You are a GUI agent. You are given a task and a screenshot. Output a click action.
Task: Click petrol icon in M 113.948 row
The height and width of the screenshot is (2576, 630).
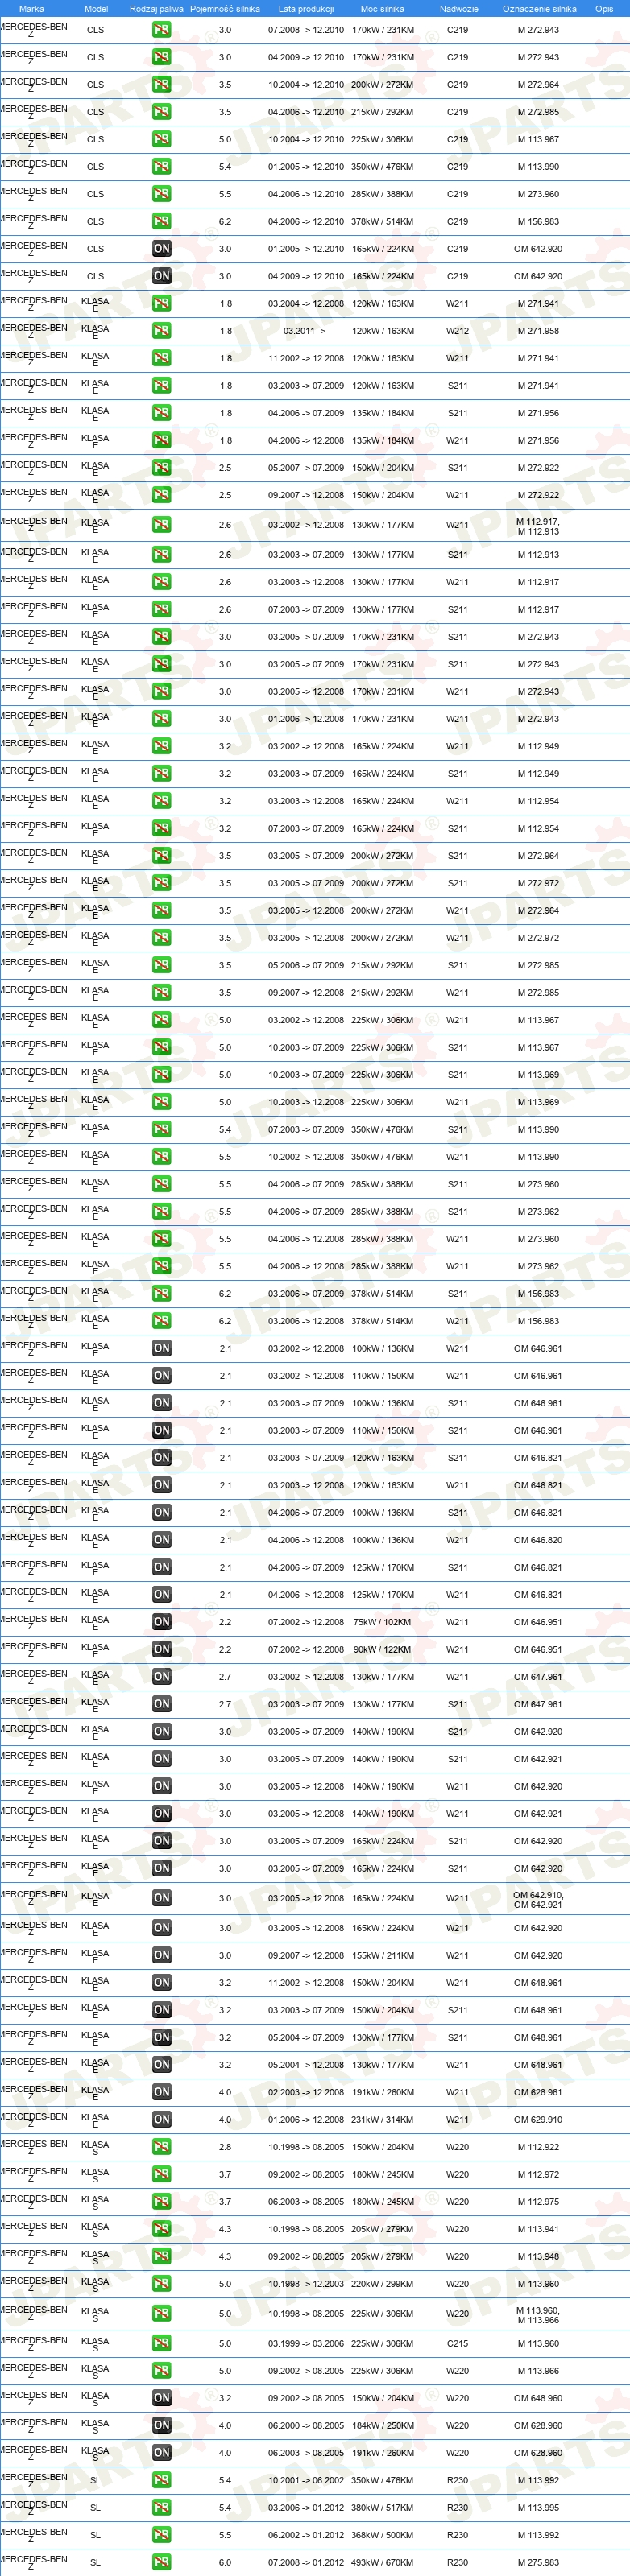tap(161, 2257)
